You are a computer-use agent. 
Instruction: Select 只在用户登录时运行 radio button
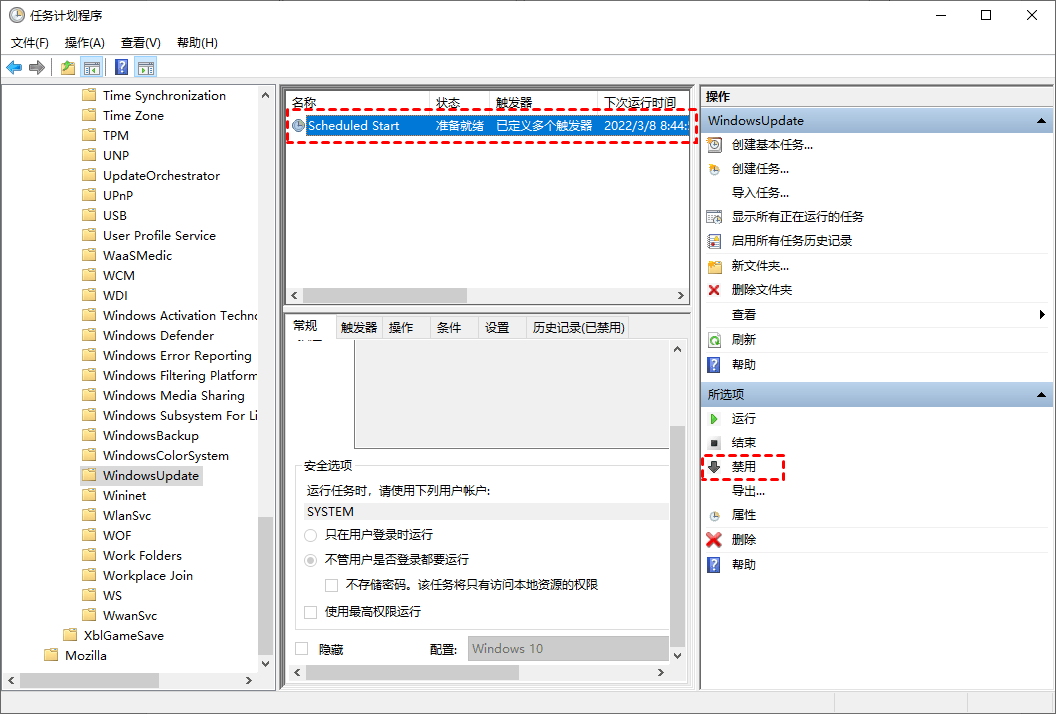point(310,536)
